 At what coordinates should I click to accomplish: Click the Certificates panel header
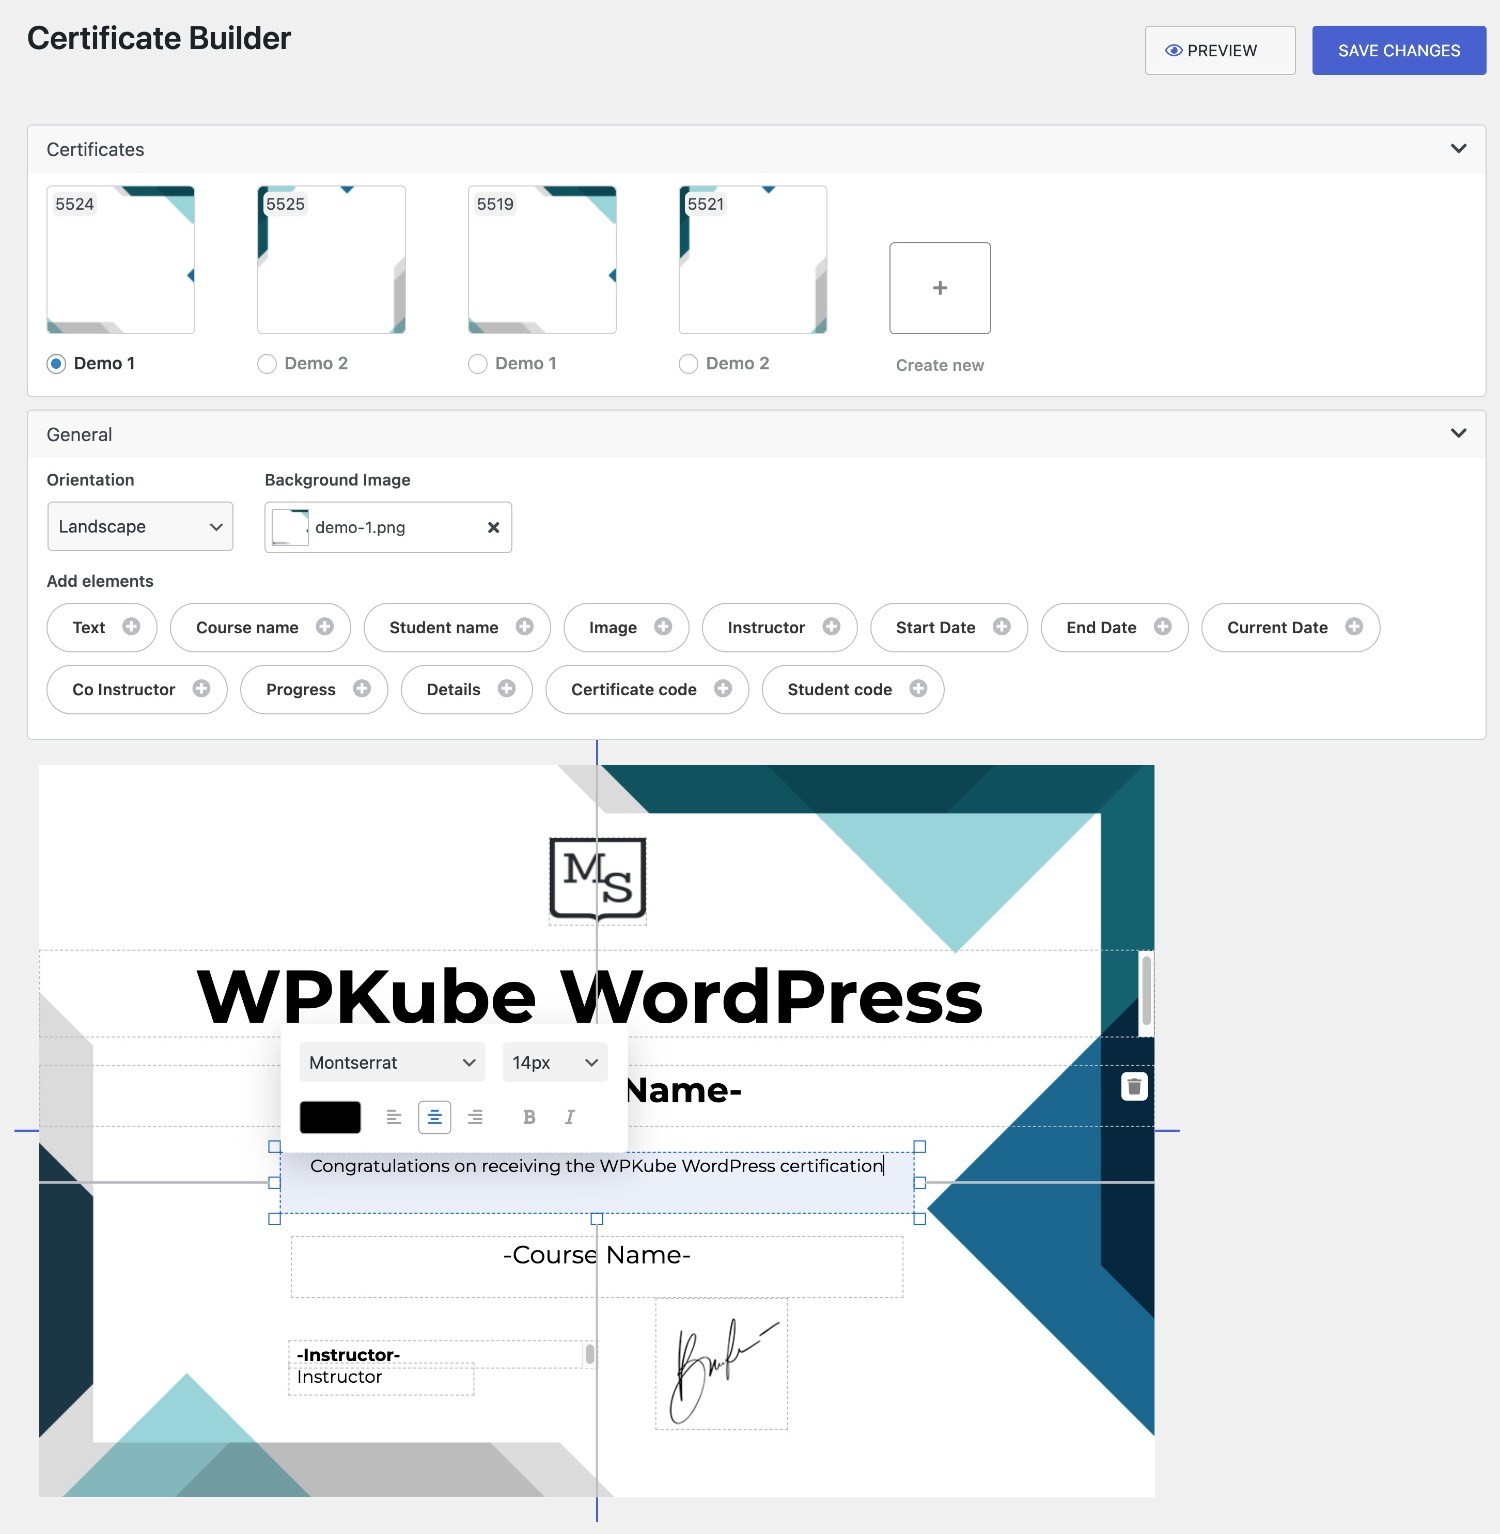tap(756, 149)
